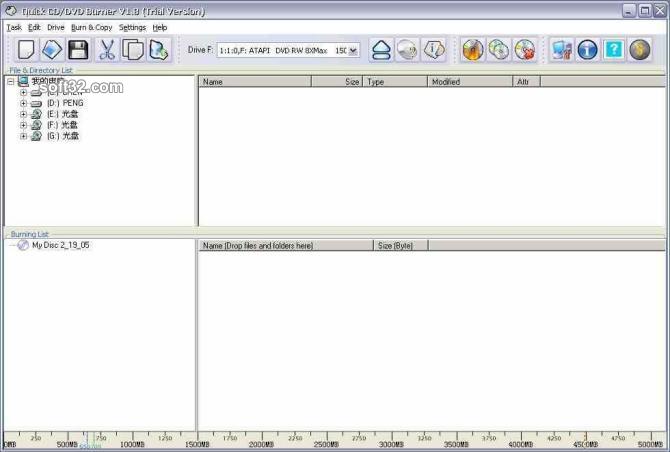
Task: Open the Burn & Copy menu
Action: [x=91, y=27]
